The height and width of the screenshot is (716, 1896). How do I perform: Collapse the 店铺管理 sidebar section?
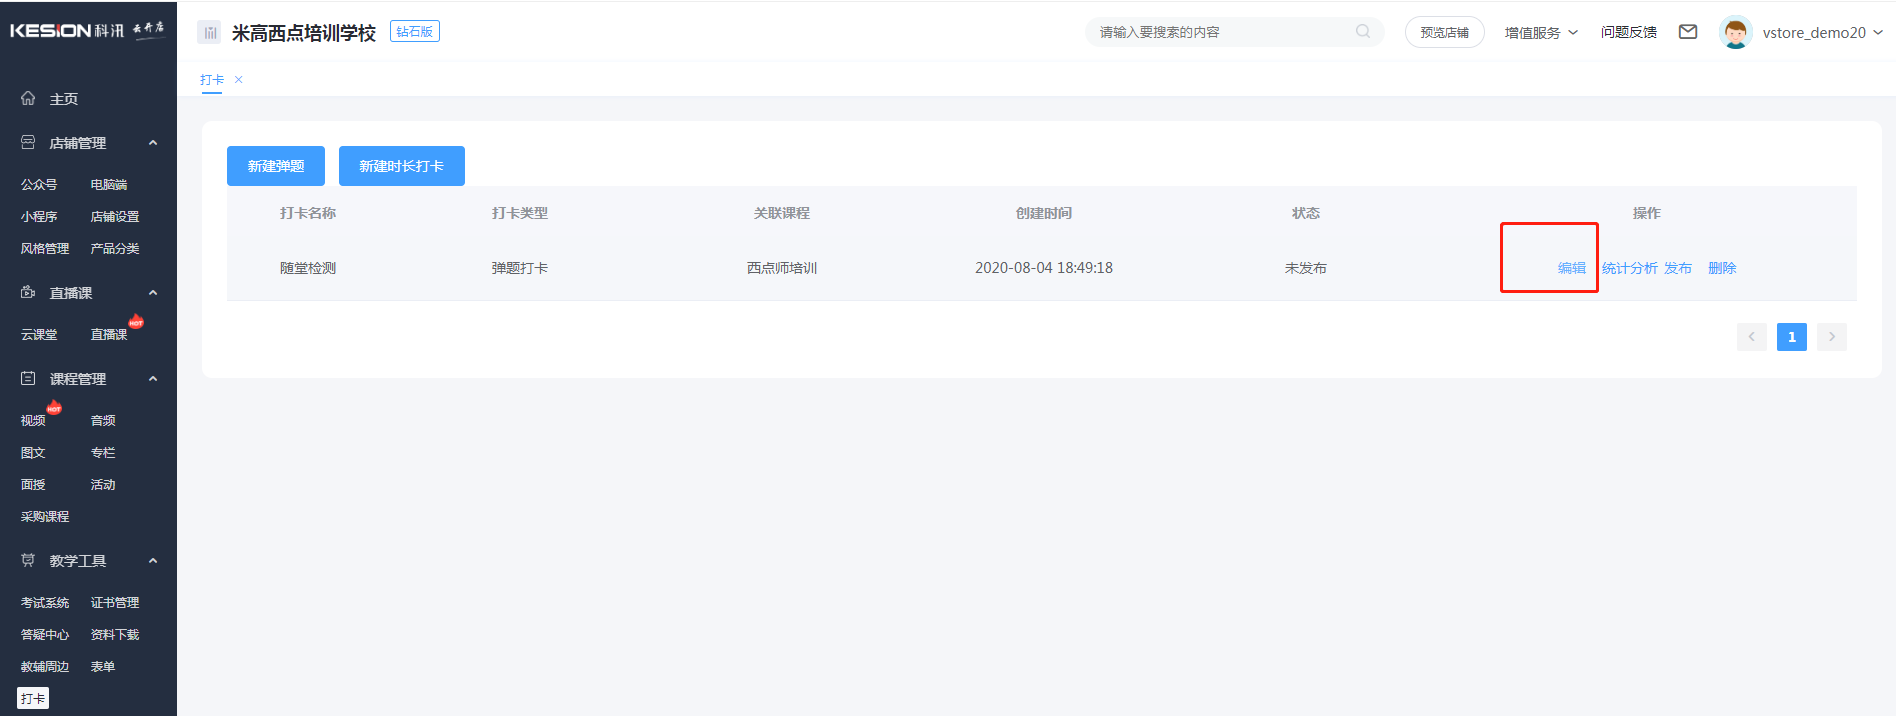153,143
